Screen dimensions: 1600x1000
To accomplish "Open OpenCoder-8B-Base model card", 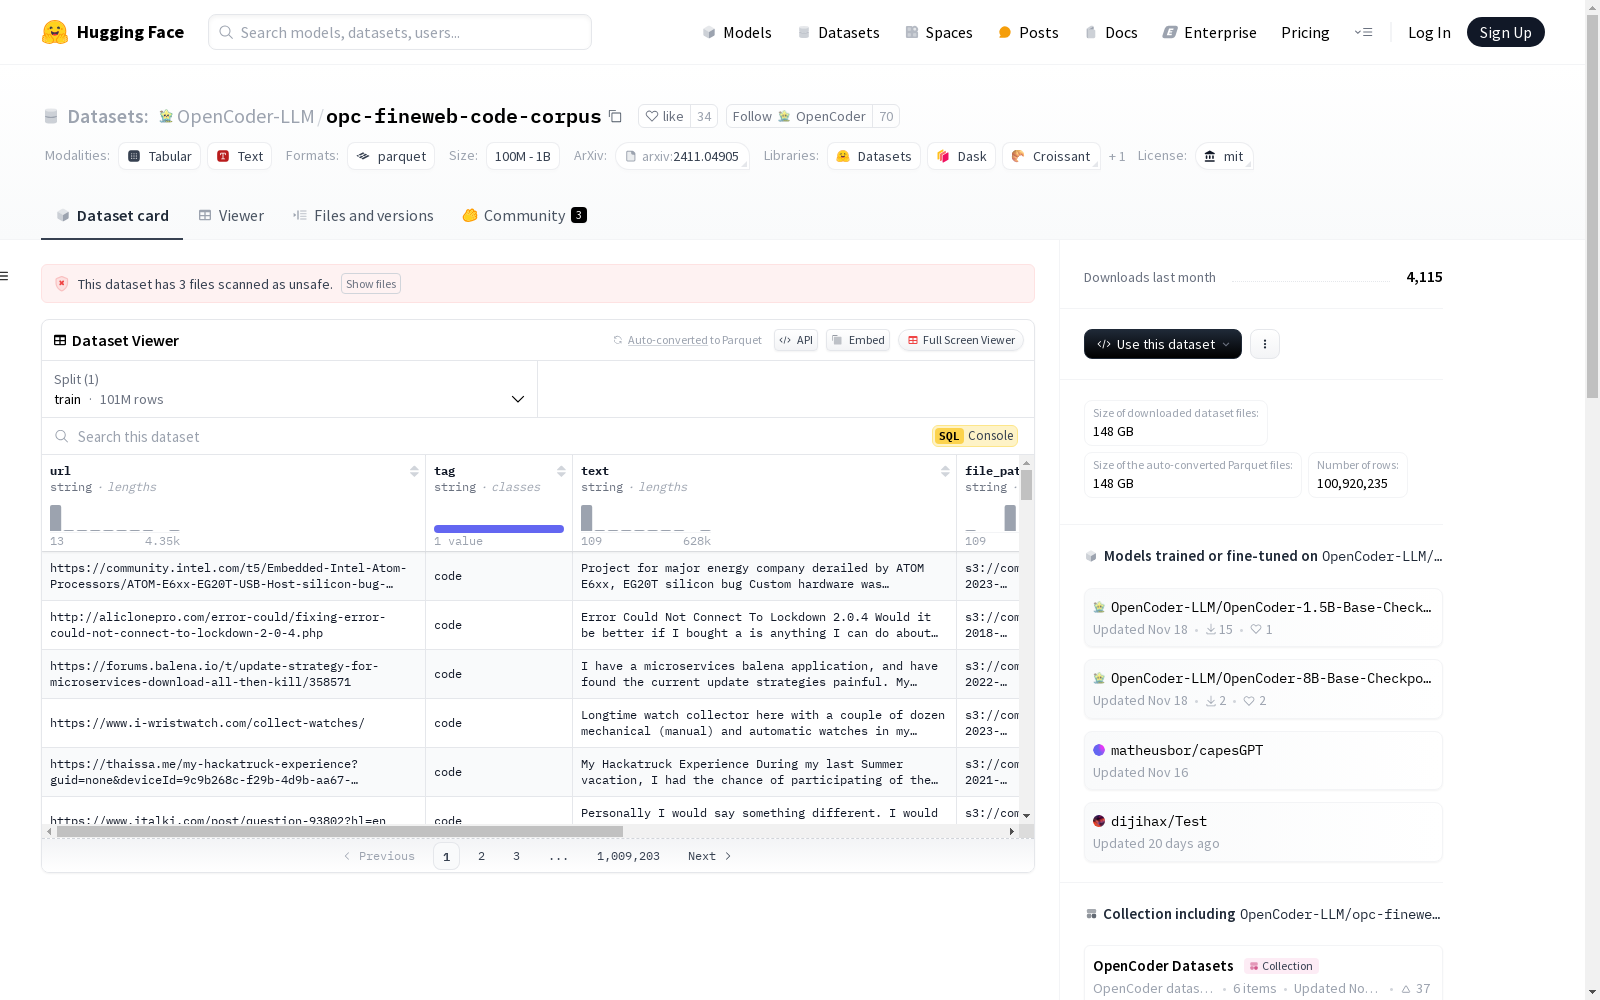I will [x=1263, y=688].
